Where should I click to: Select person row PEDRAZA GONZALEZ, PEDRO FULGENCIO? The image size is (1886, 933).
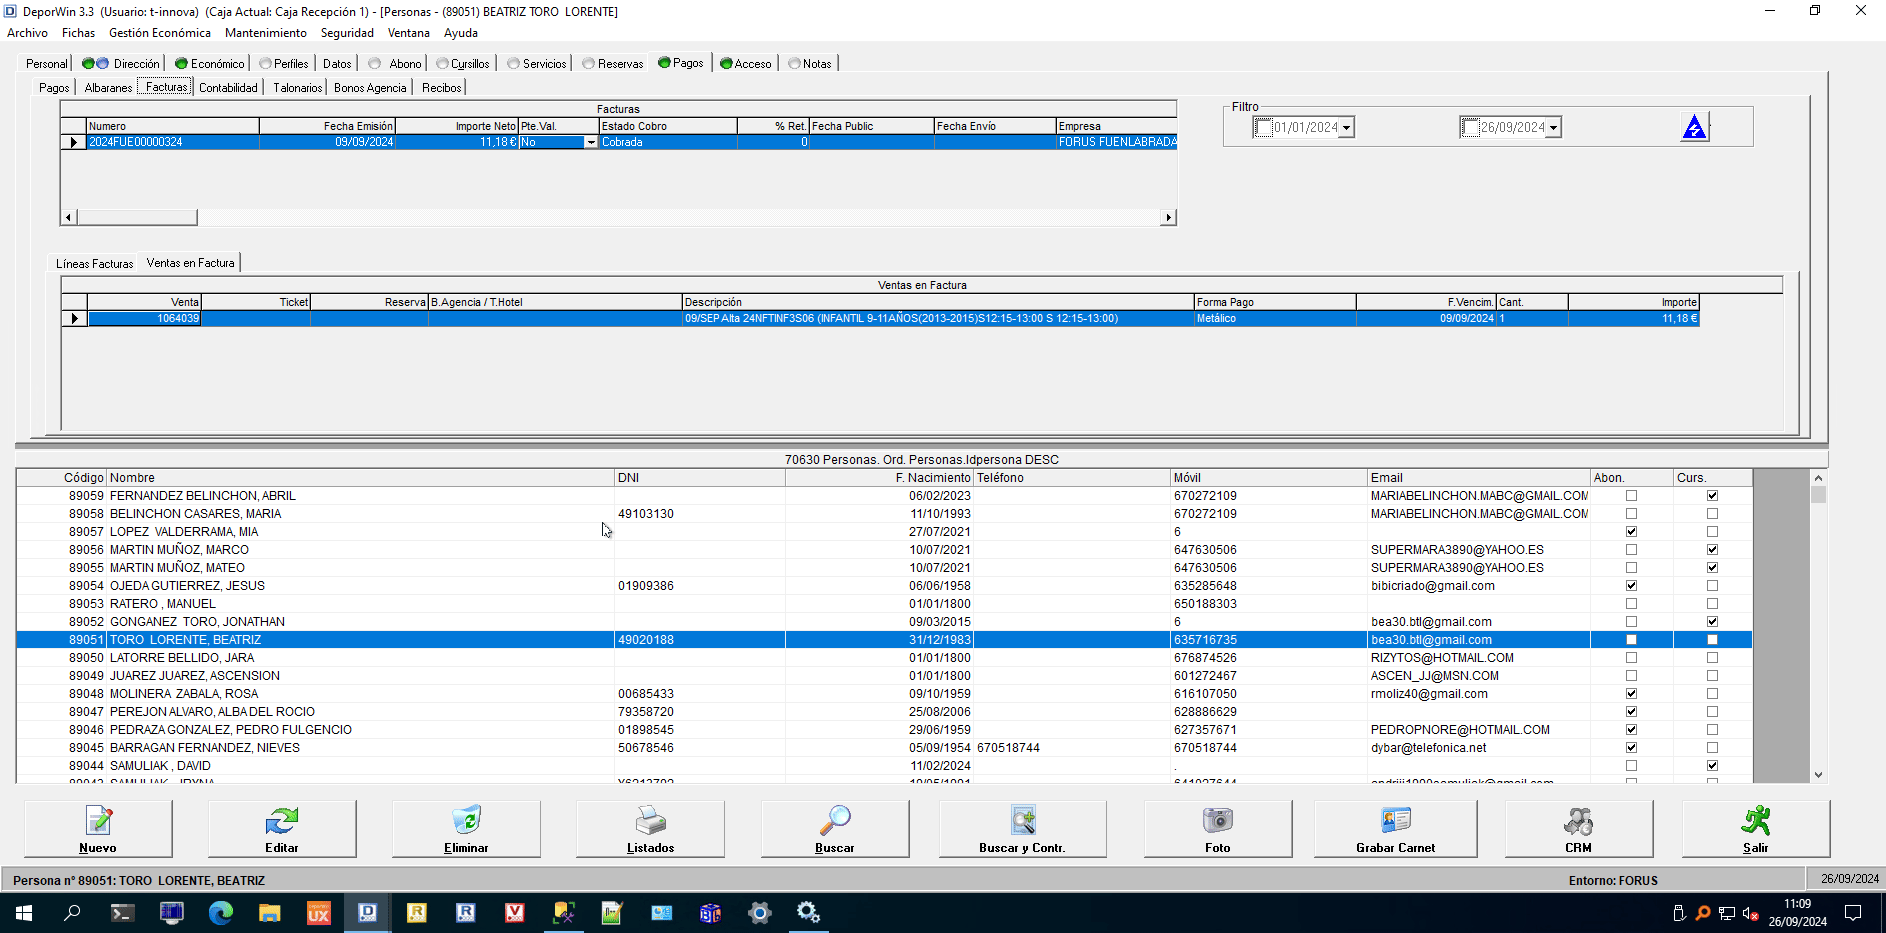click(884, 730)
